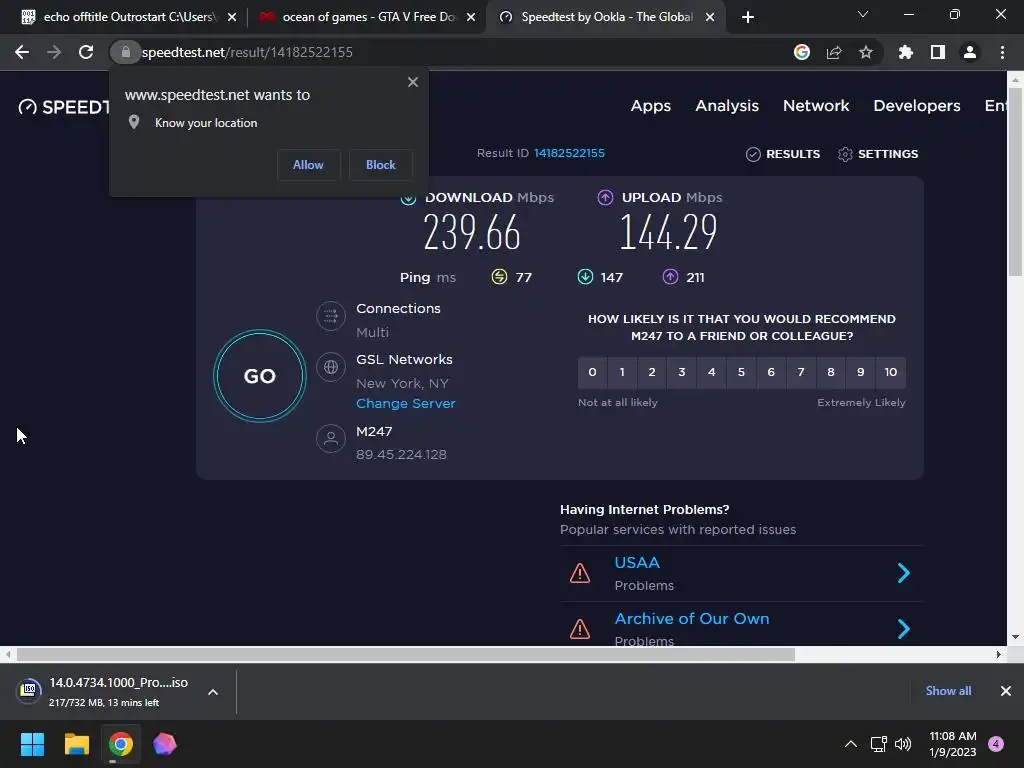Image resolution: width=1024 pixels, height=768 pixels.
Task: Click the Change Server link
Action: (406, 404)
